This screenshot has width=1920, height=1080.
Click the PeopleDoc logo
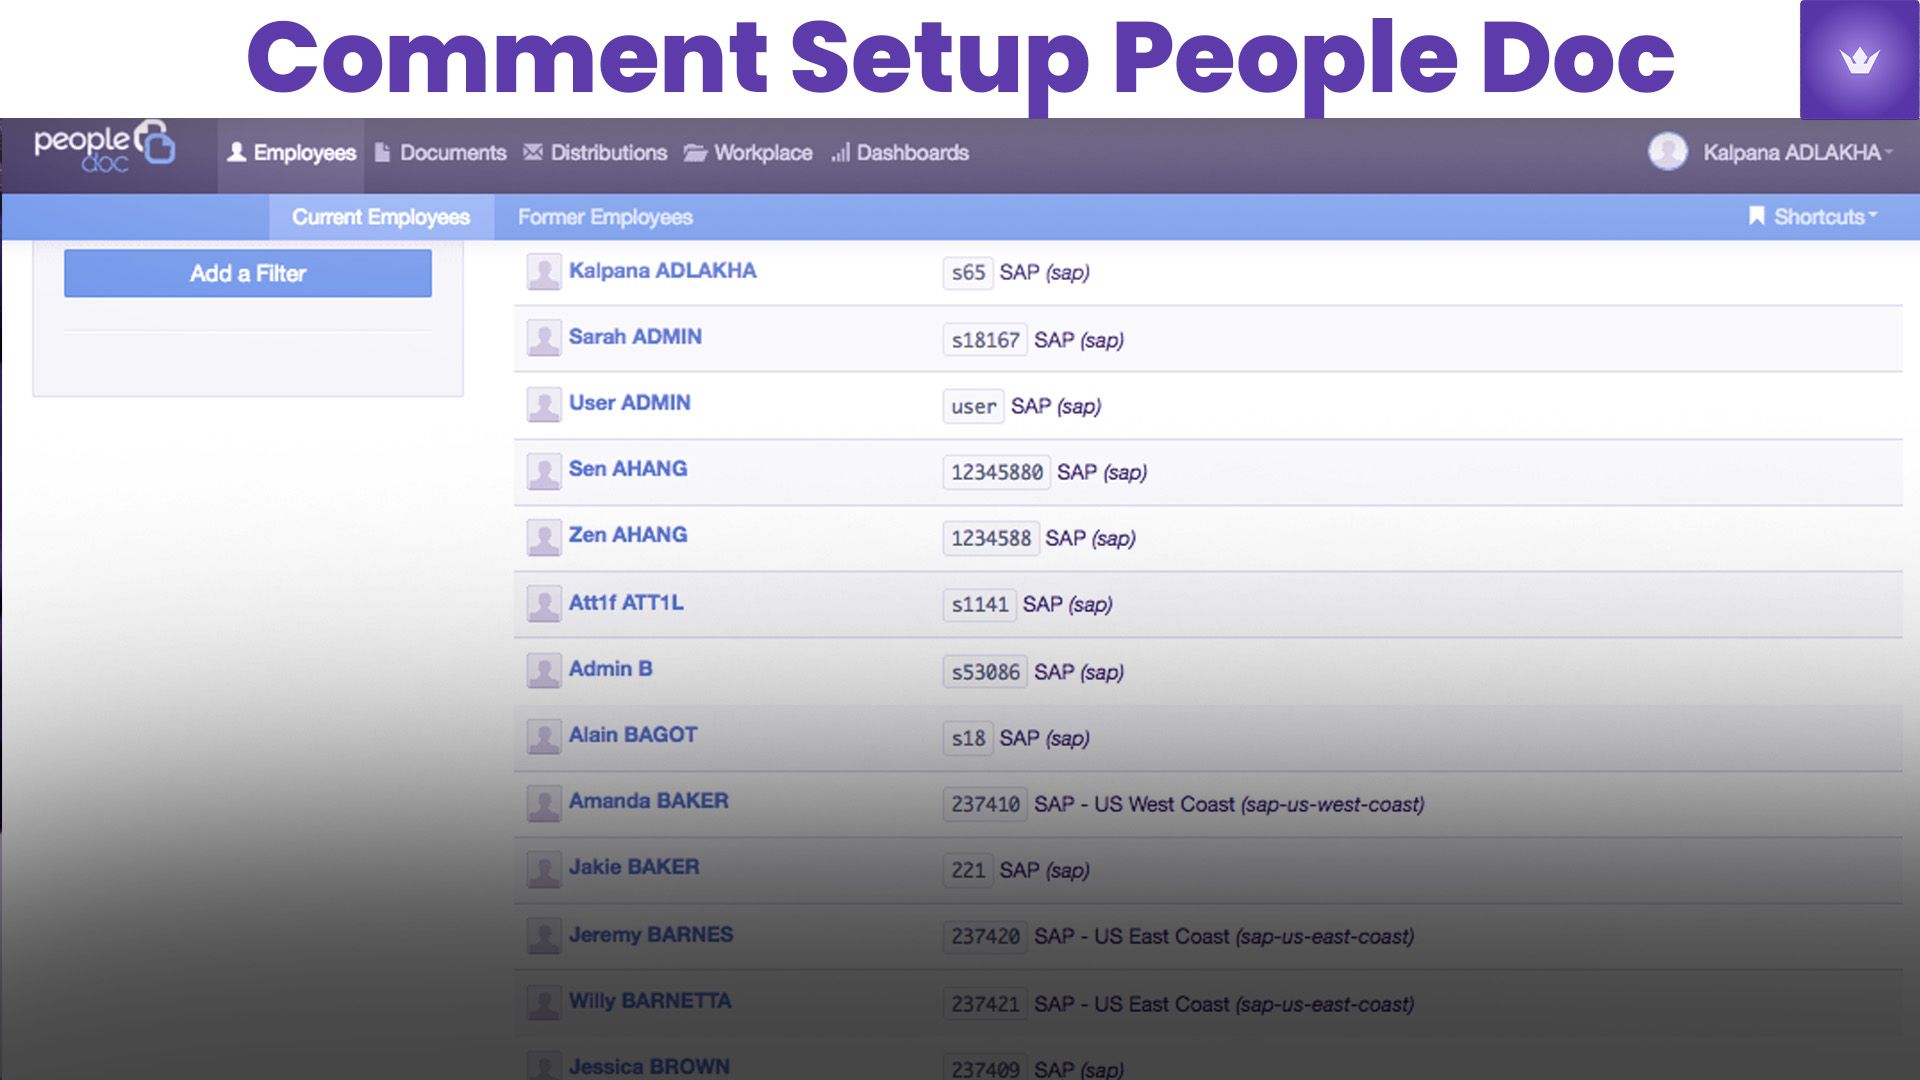104,147
